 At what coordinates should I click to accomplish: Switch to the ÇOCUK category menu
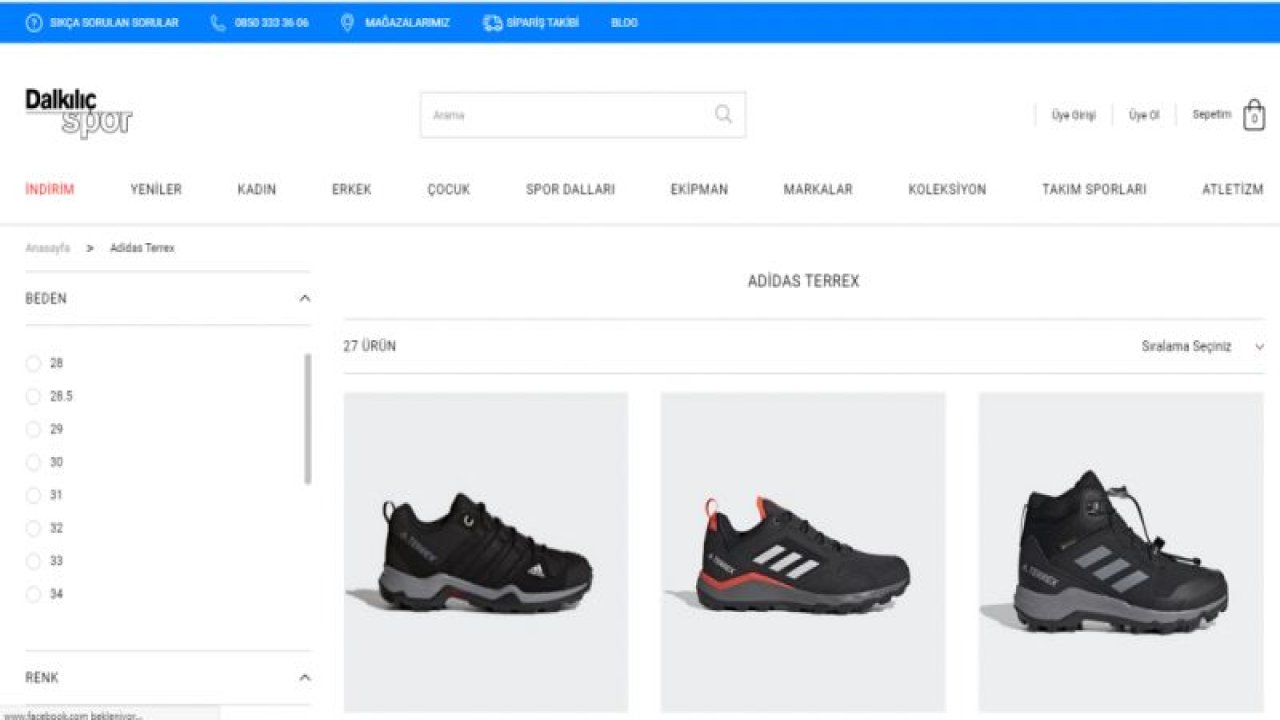click(x=449, y=188)
